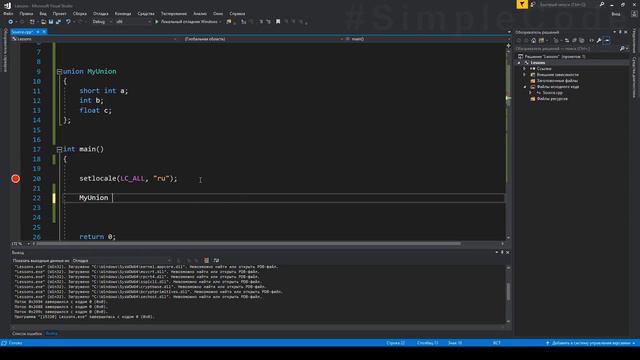Click the output panel auto-hide pin
The width and height of the screenshot is (640, 360).
coord(502,253)
